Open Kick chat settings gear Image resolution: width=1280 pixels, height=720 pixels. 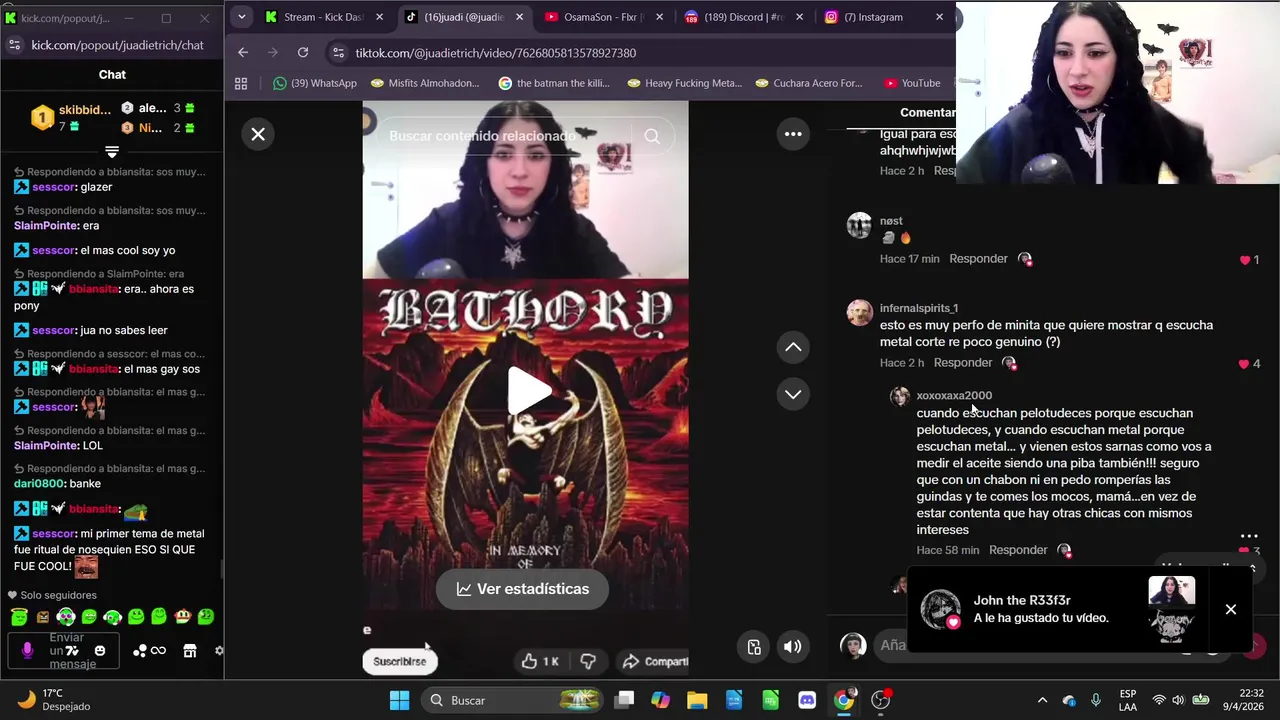(x=219, y=651)
